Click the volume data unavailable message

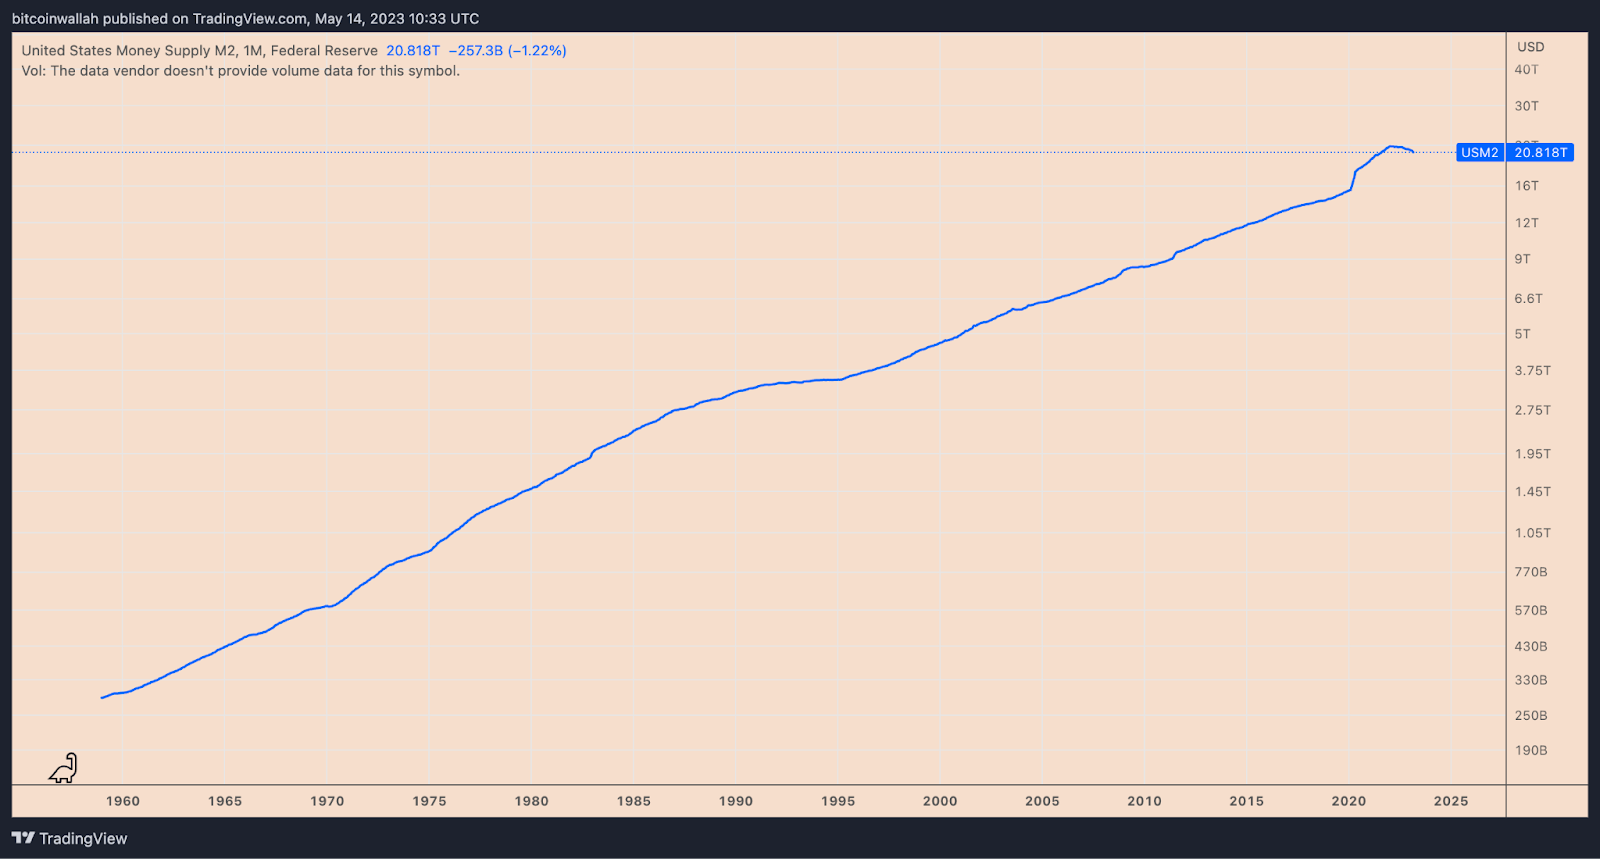tap(240, 71)
